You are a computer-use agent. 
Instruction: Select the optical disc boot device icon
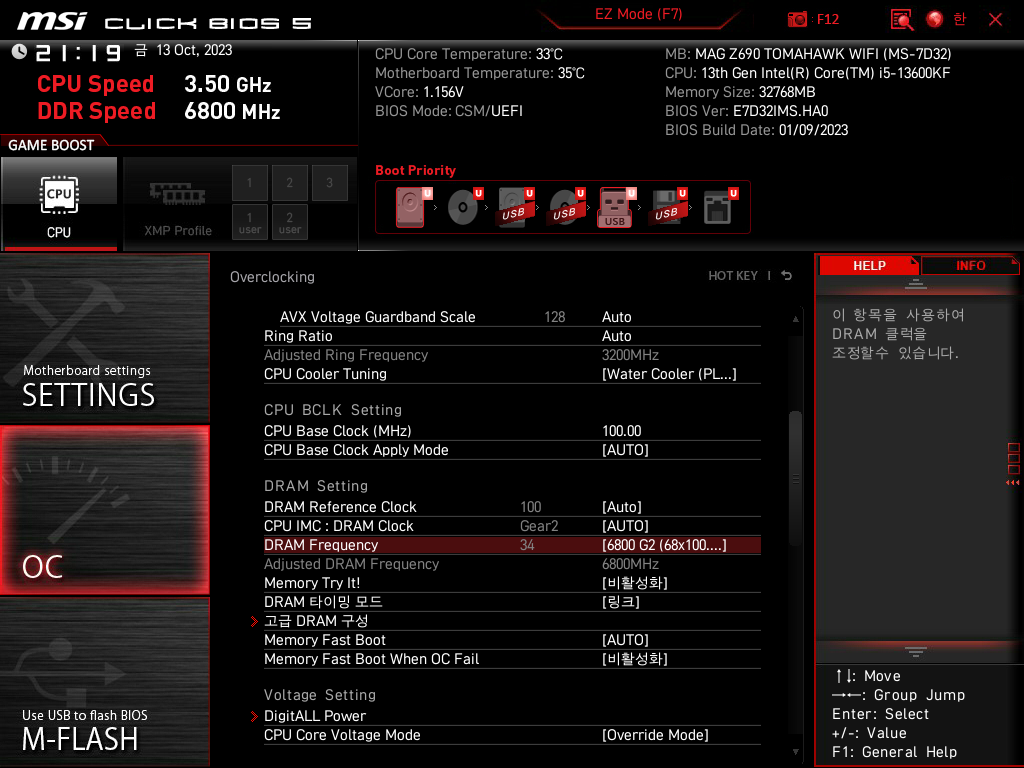[x=464, y=207]
